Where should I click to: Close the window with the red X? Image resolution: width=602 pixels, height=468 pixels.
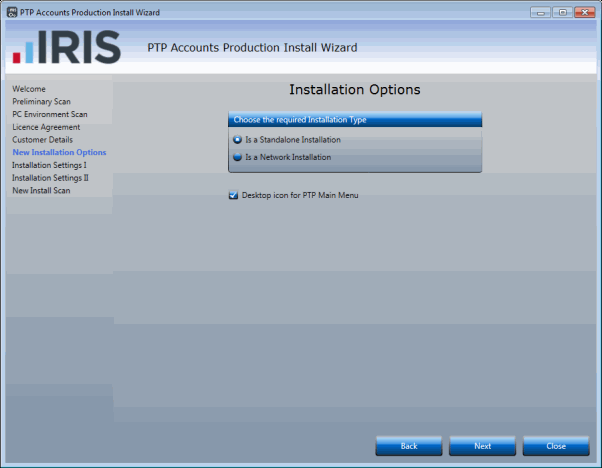coord(585,12)
